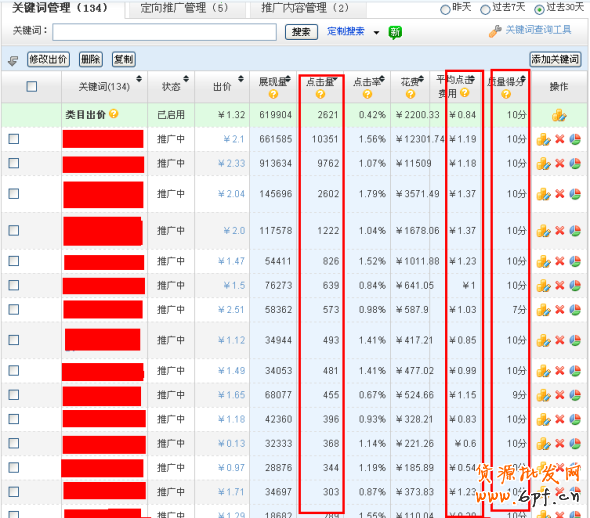Viewport: 590px width, 518px height.
Task: Sort by the 状态 column arrows
Action: [186, 79]
